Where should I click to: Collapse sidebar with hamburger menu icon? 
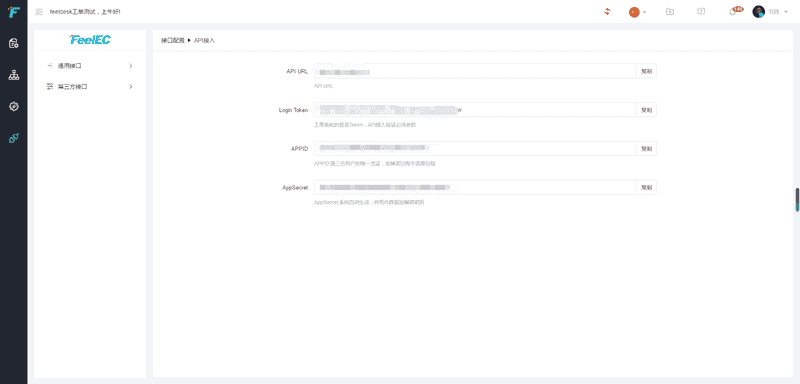tap(39, 12)
